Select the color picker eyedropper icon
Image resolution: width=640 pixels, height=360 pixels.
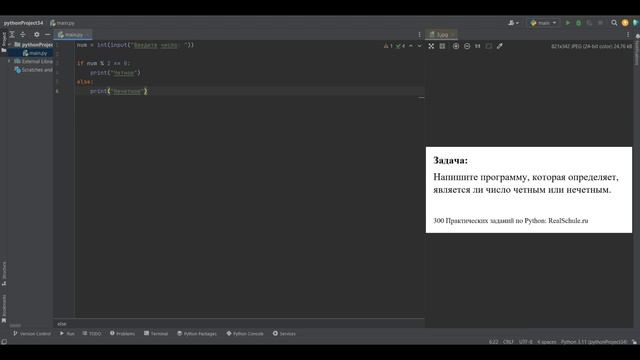pos(500,46)
